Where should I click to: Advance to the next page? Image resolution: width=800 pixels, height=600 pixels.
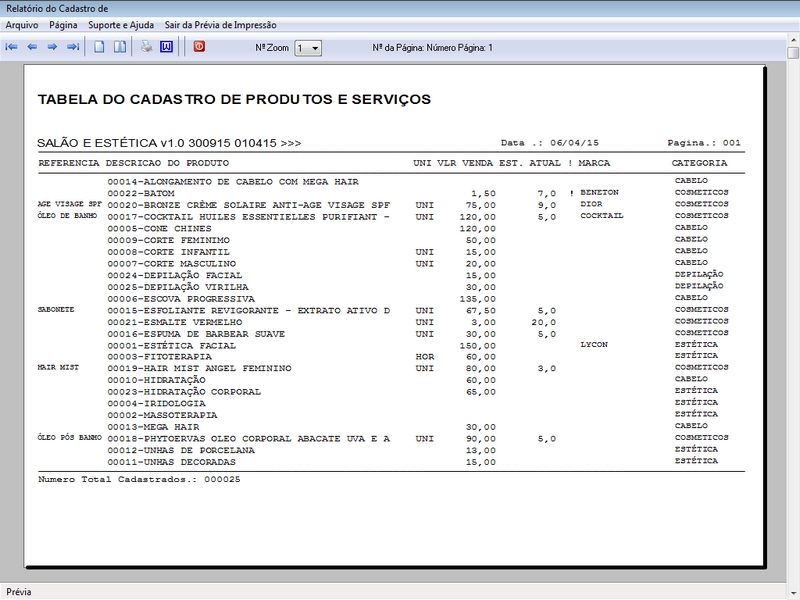[x=52, y=47]
